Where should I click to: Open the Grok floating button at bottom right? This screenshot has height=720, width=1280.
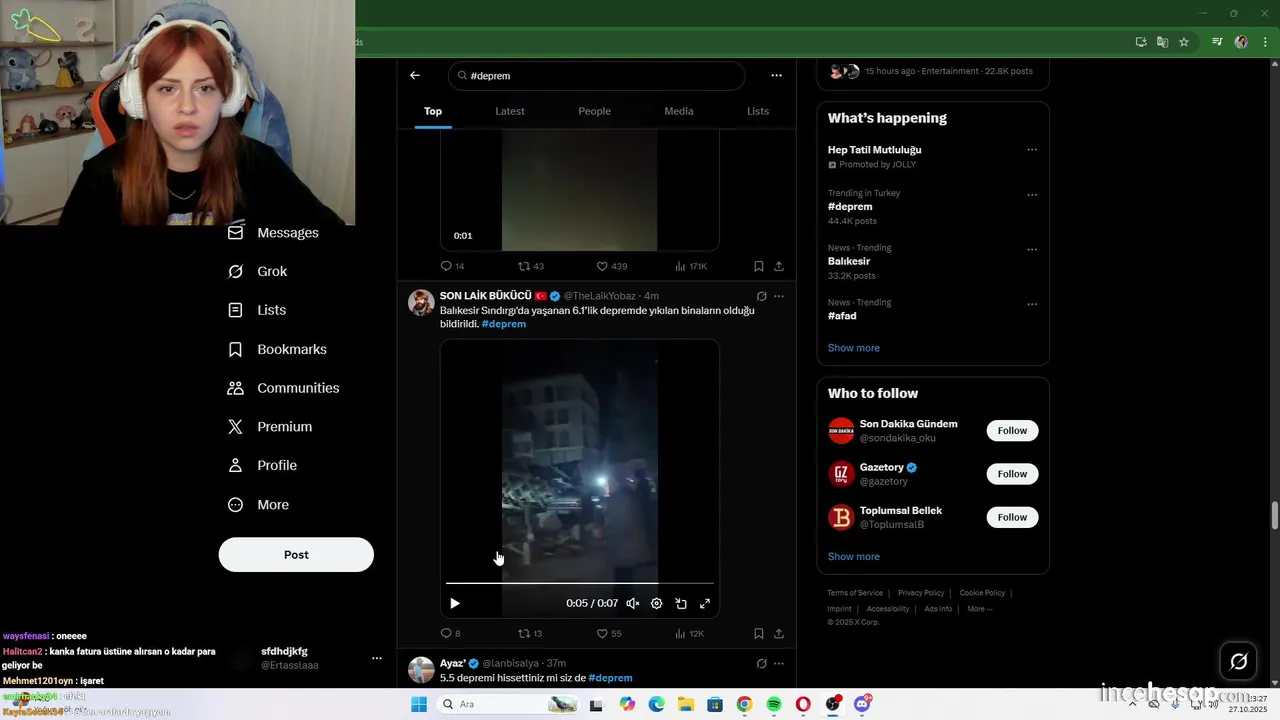[x=1239, y=661]
